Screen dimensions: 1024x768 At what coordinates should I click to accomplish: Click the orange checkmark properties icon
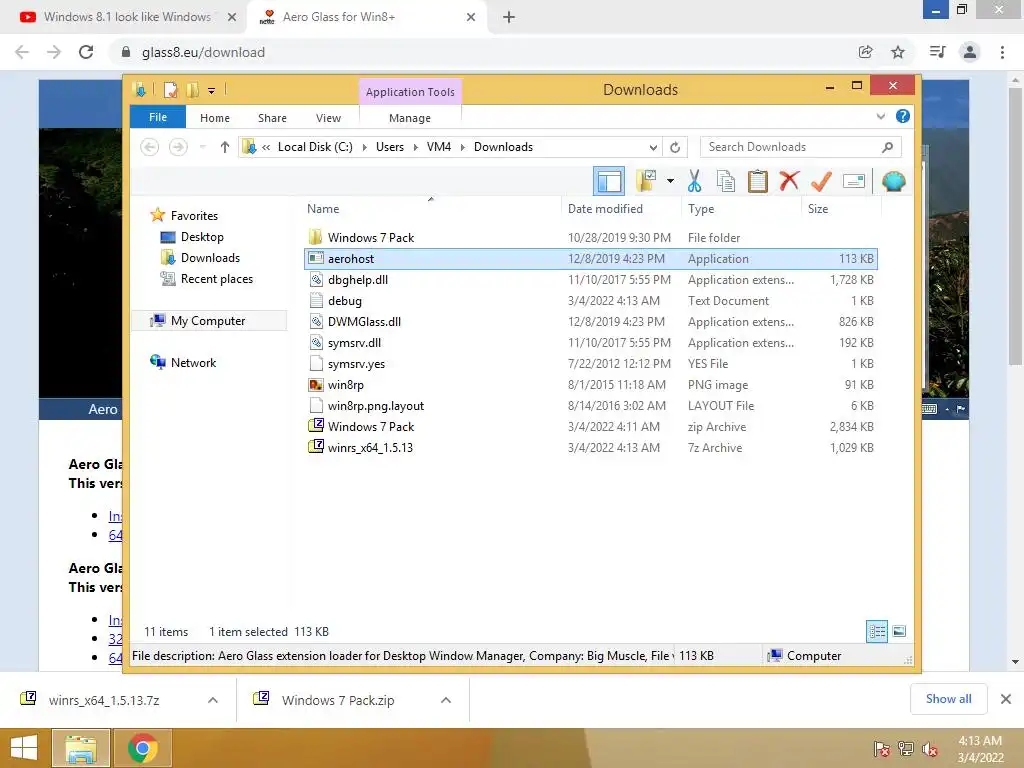[821, 181]
